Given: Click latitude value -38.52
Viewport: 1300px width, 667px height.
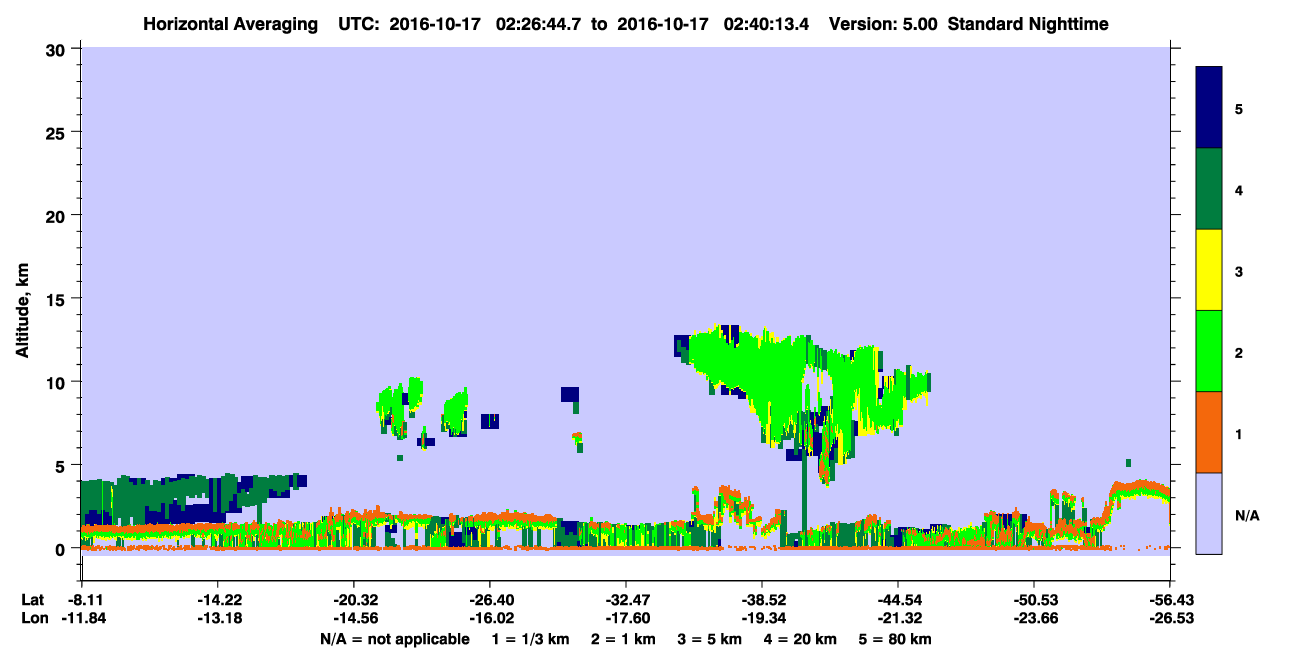Looking at the screenshot, I should tap(762, 600).
